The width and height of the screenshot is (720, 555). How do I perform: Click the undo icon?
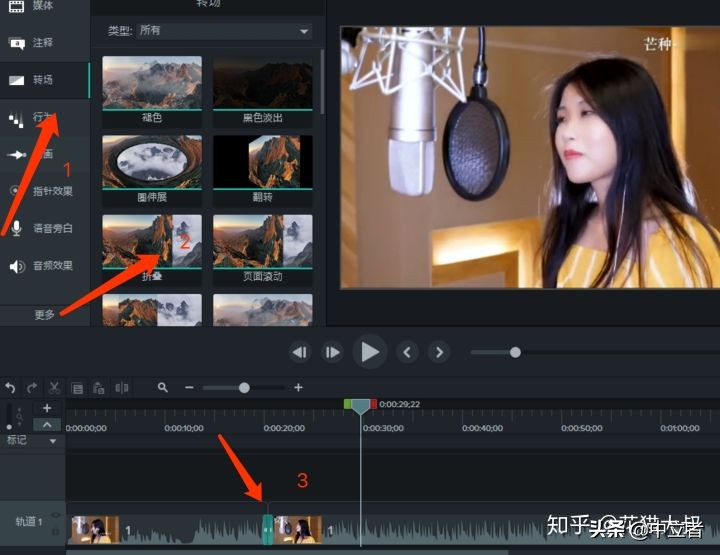(10, 388)
